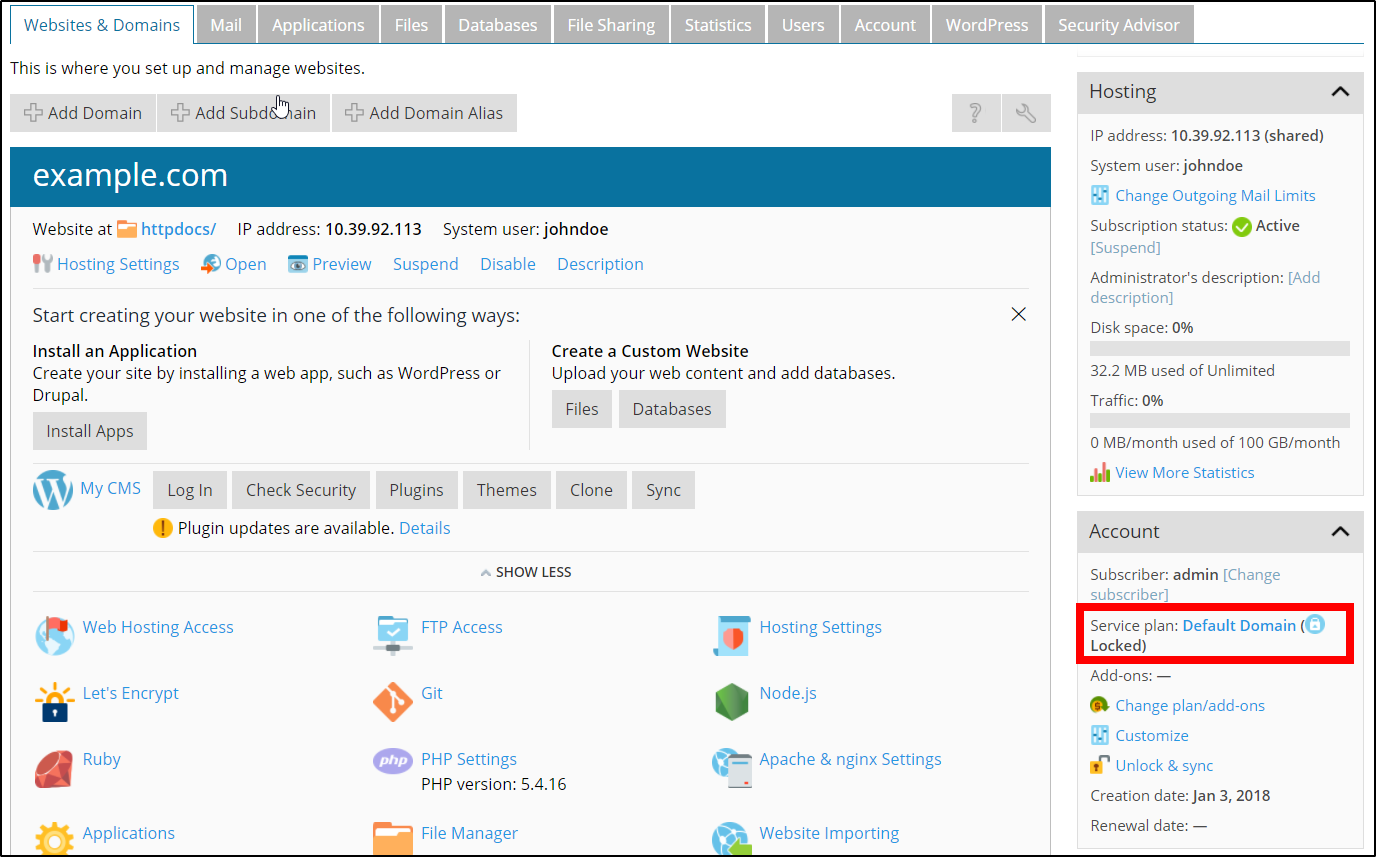Image resolution: width=1376 pixels, height=857 pixels.
Task: Click the Install Apps button
Action: click(90, 431)
